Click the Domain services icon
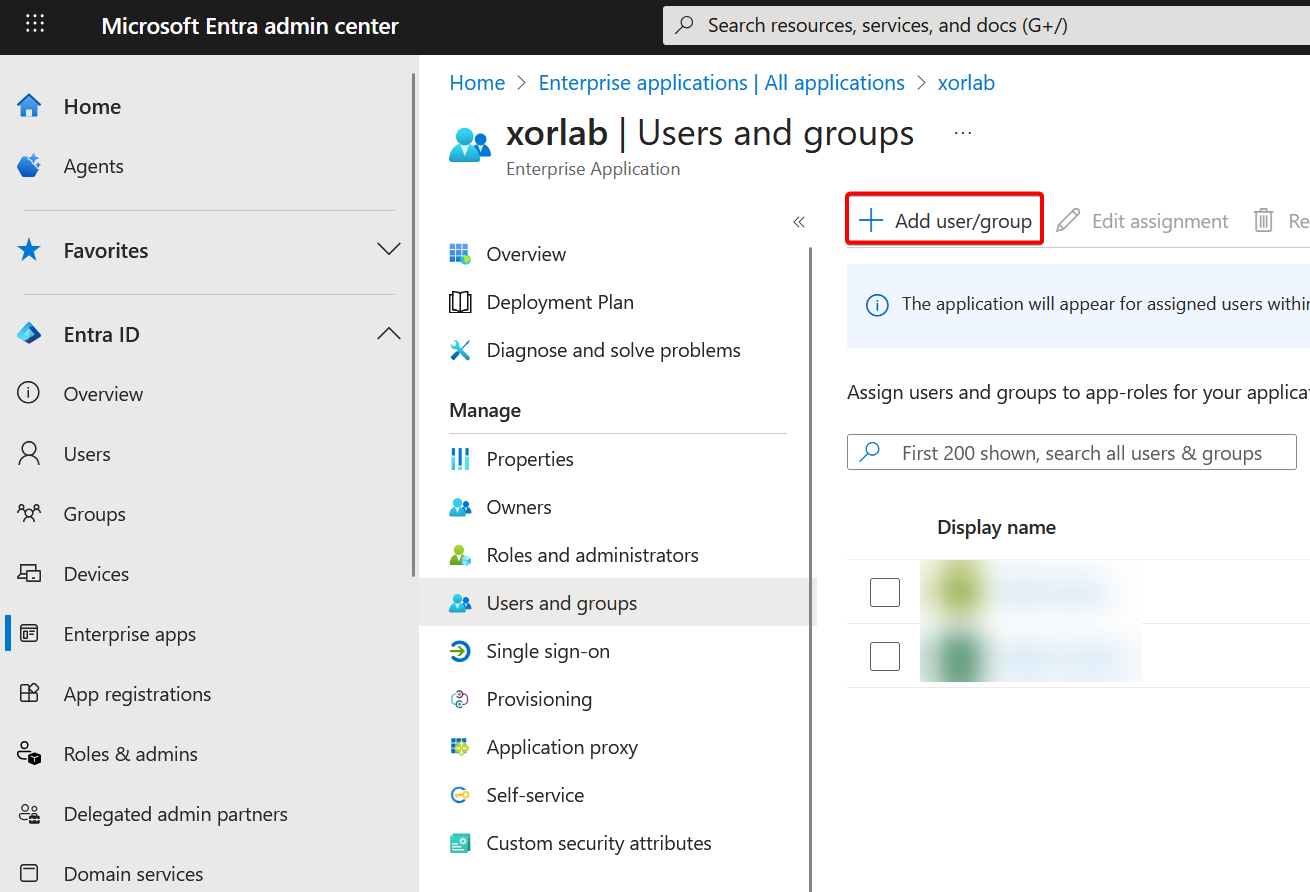Viewport: 1310px width, 892px height. [x=29, y=874]
